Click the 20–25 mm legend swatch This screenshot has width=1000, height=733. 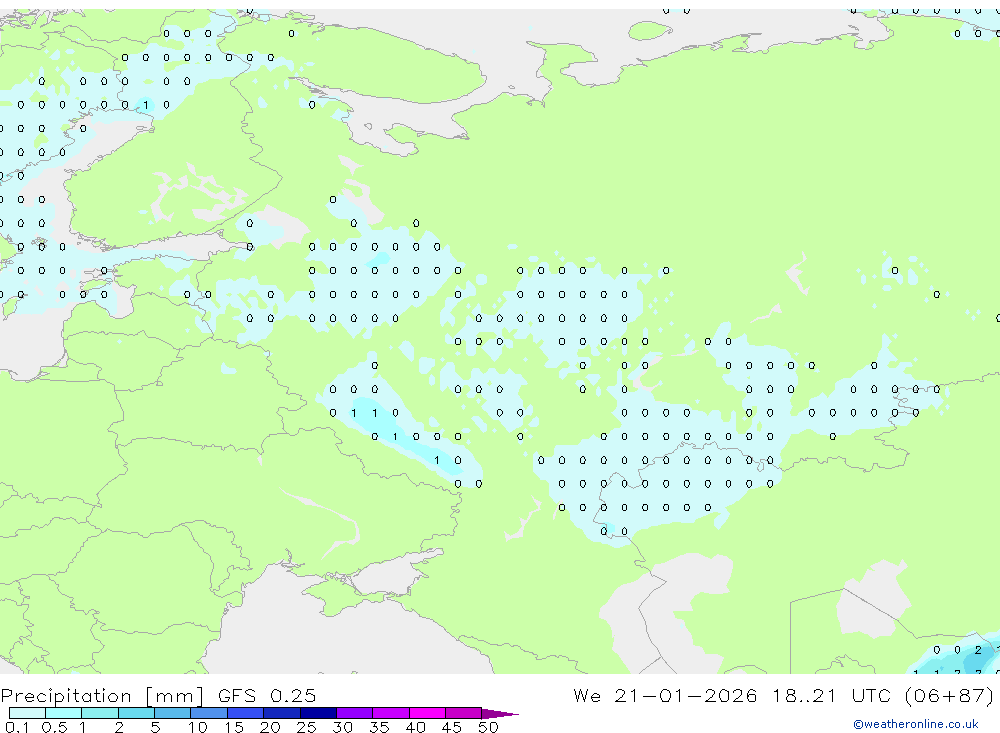click(x=281, y=713)
